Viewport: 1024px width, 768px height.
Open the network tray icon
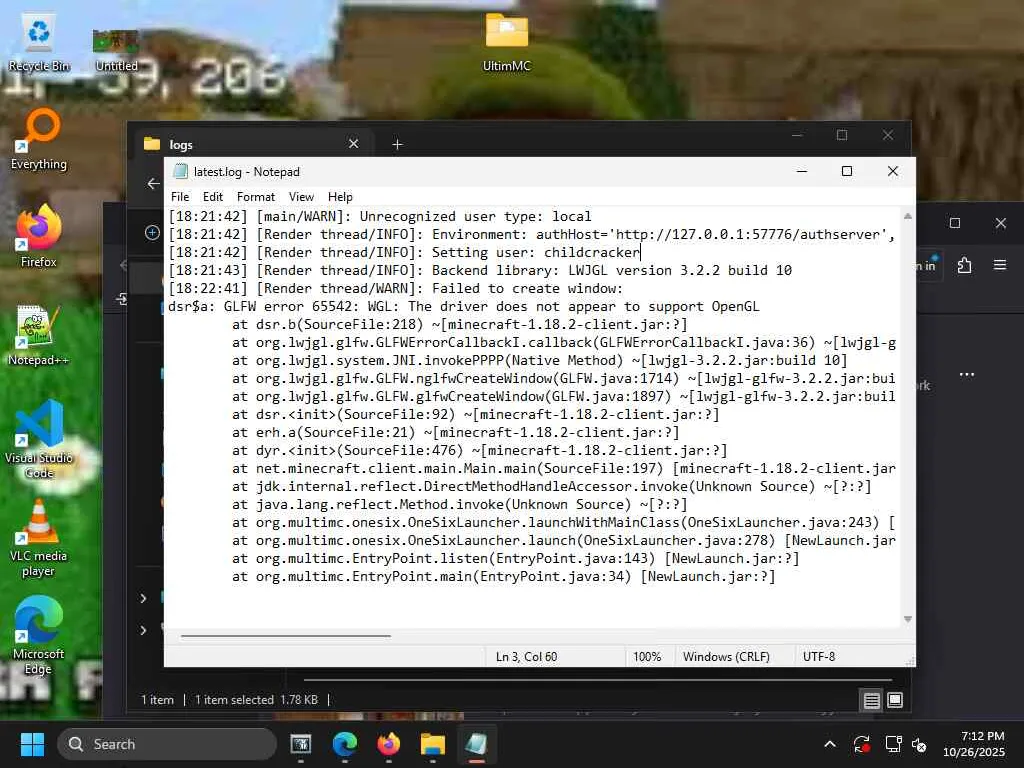[x=893, y=744]
